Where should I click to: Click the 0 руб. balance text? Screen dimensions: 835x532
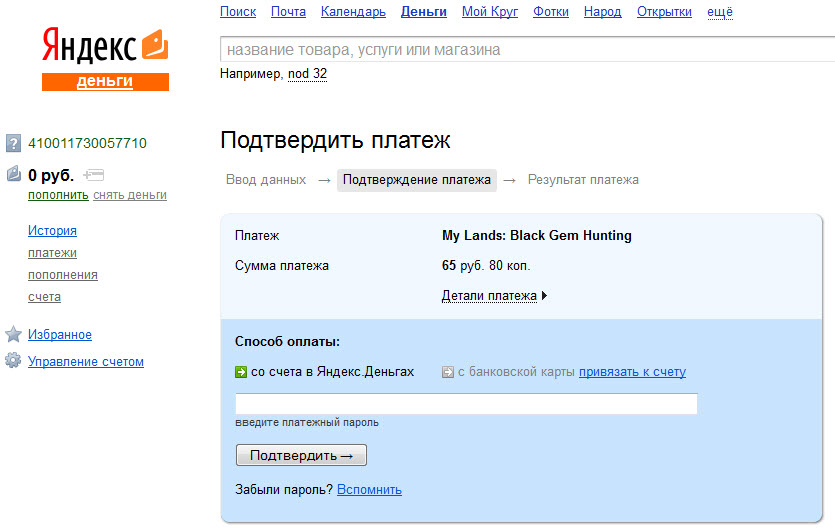tap(51, 175)
